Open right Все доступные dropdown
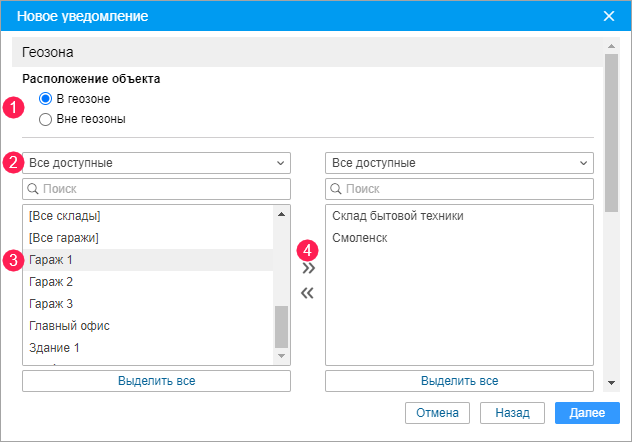Image resolution: width=632 pixels, height=442 pixels. 459,163
